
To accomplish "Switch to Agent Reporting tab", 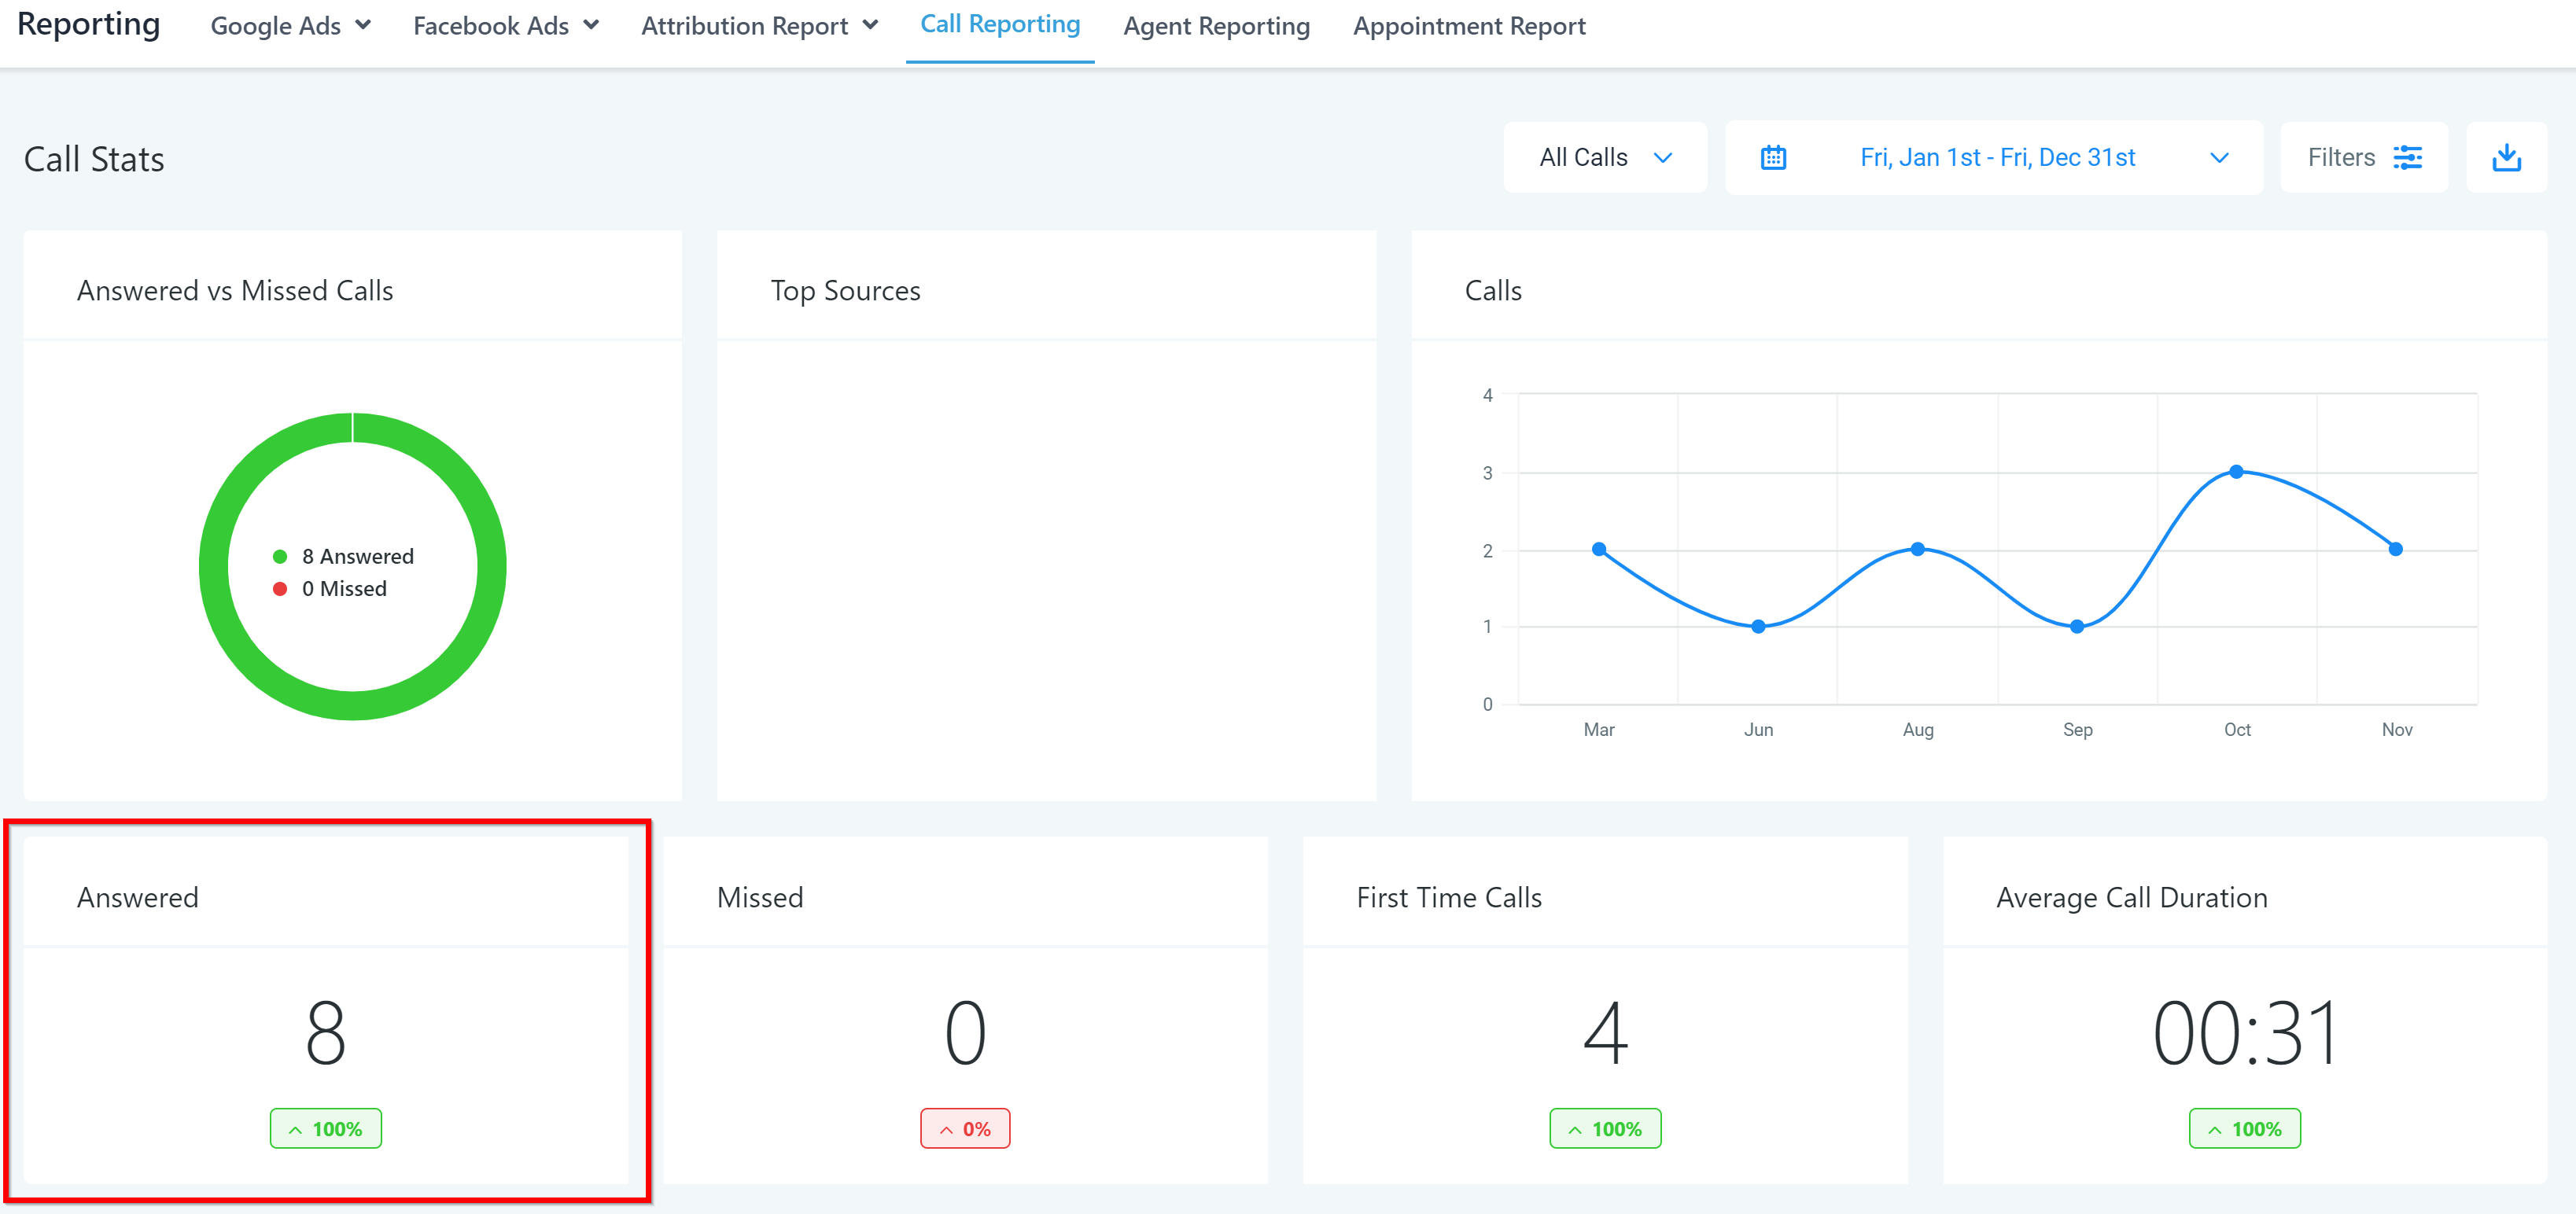I will point(1216,26).
